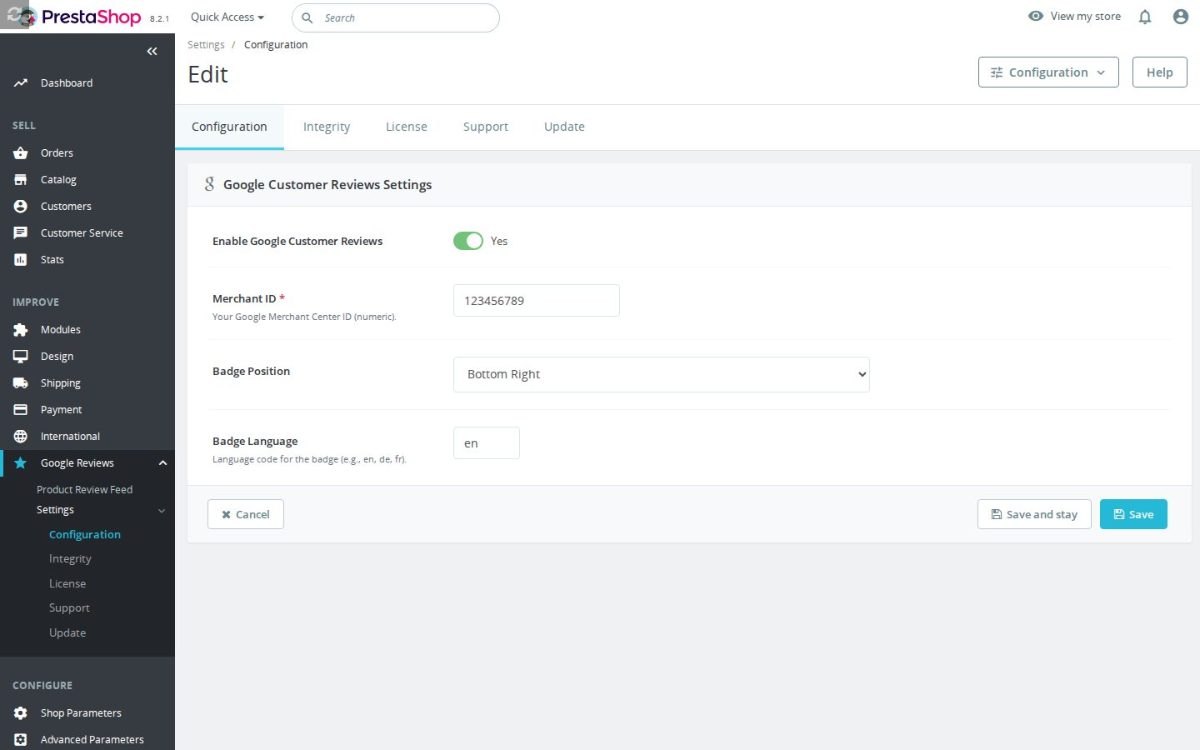This screenshot has width=1200, height=750.
Task: Open the Configuration dropdown button in header
Action: 1048,72
